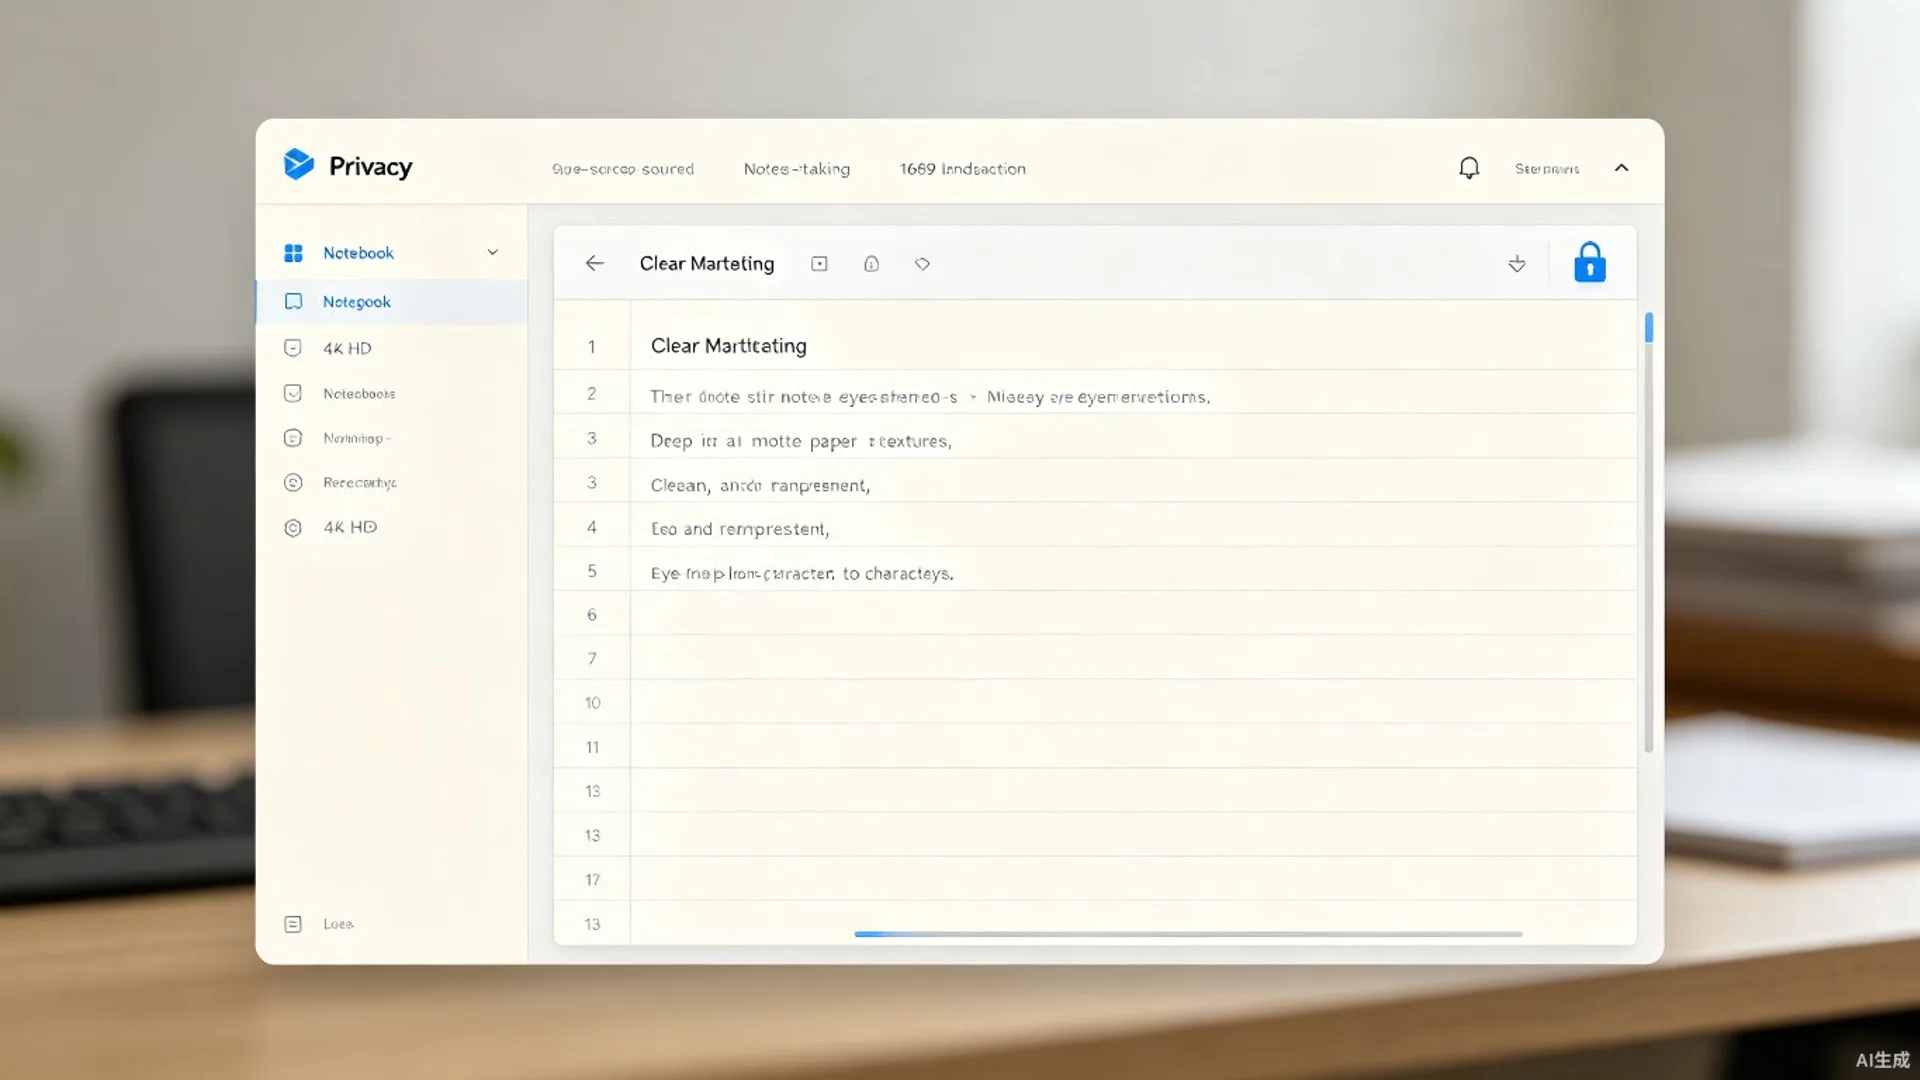Click the Clear Martiteating heading on line 1
The width and height of the screenshot is (1920, 1080).
click(x=728, y=346)
